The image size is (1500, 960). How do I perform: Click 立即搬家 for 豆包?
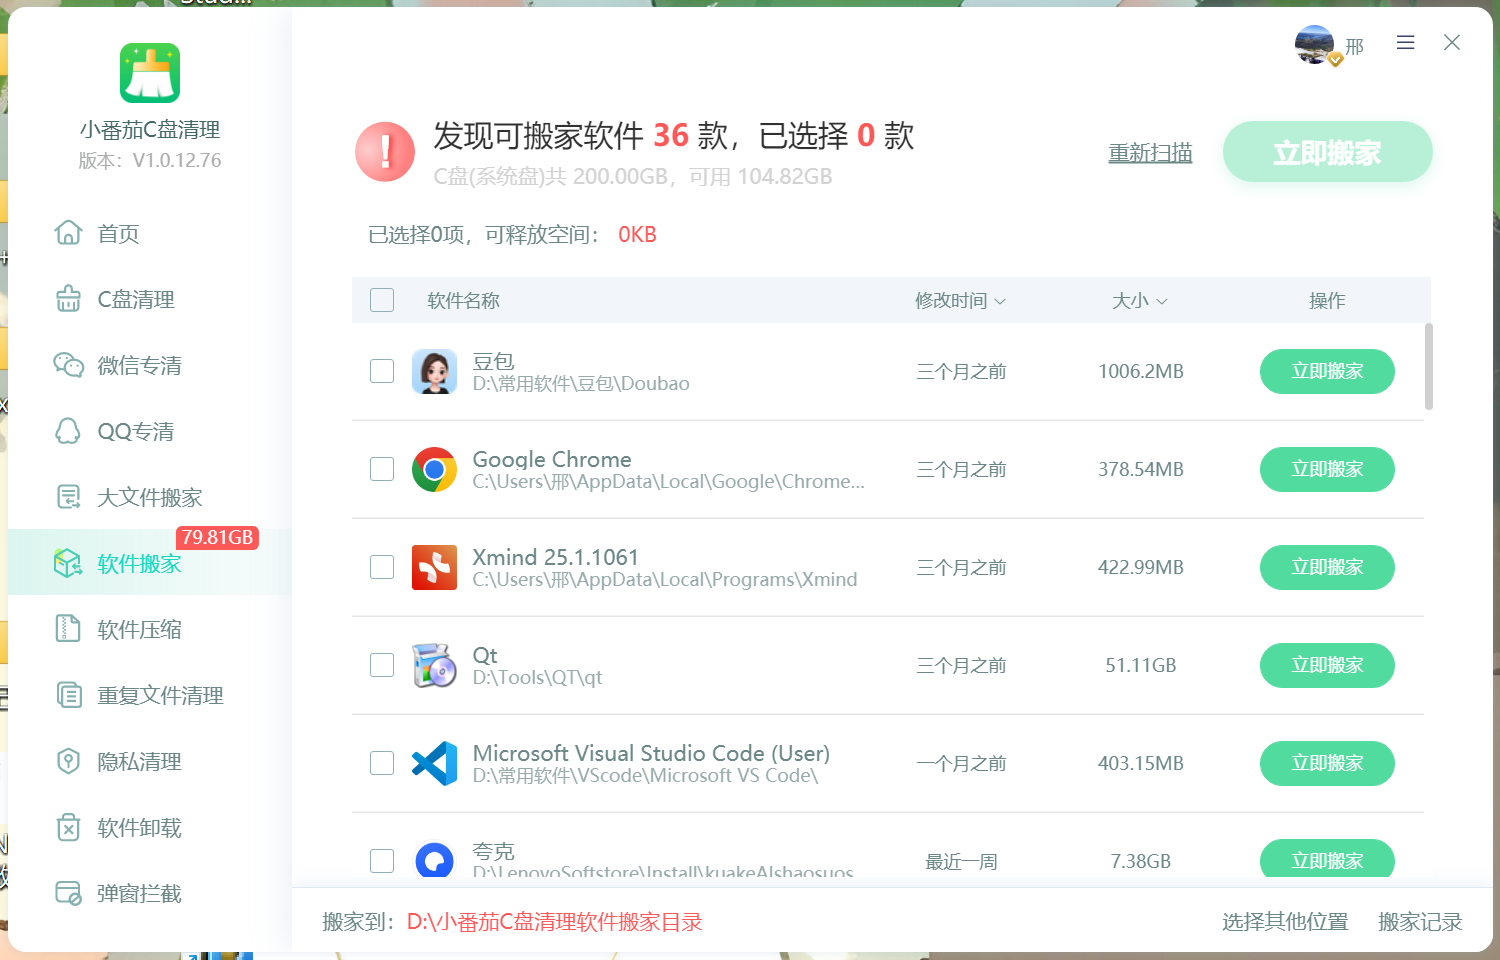click(1327, 371)
